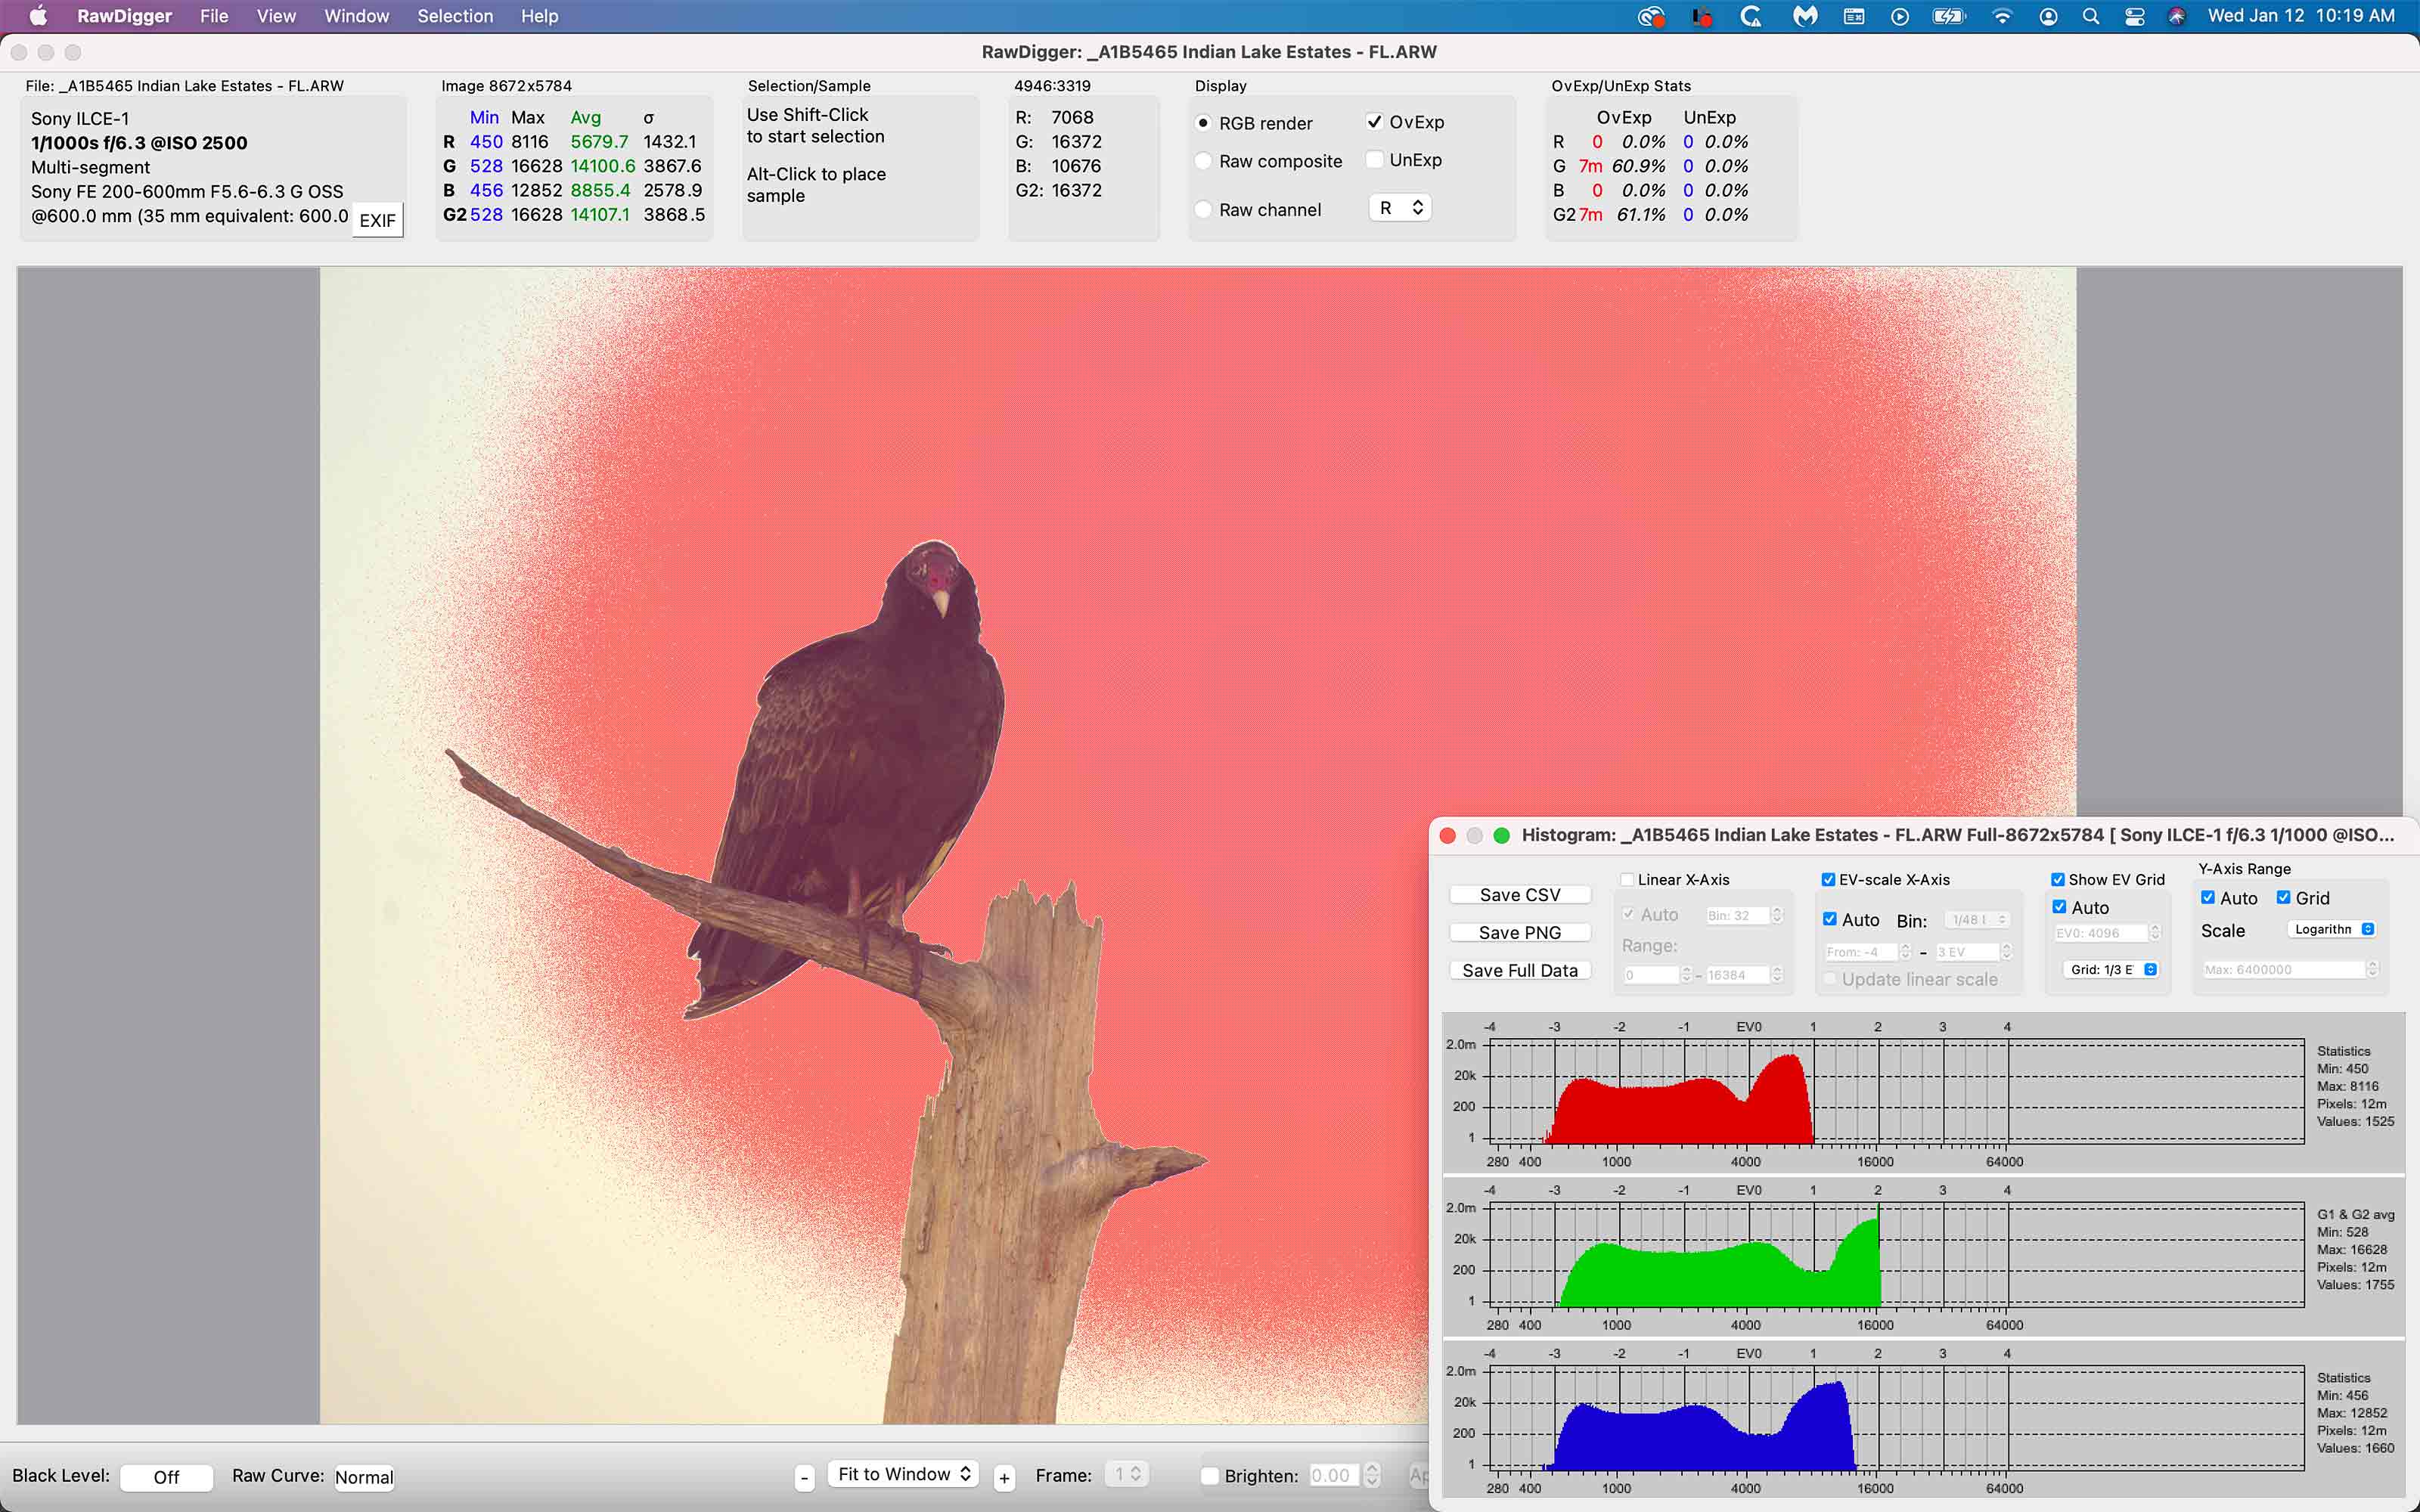Toggle the Black Level Off button
The width and height of the screenshot is (2420, 1512).
tap(166, 1477)
